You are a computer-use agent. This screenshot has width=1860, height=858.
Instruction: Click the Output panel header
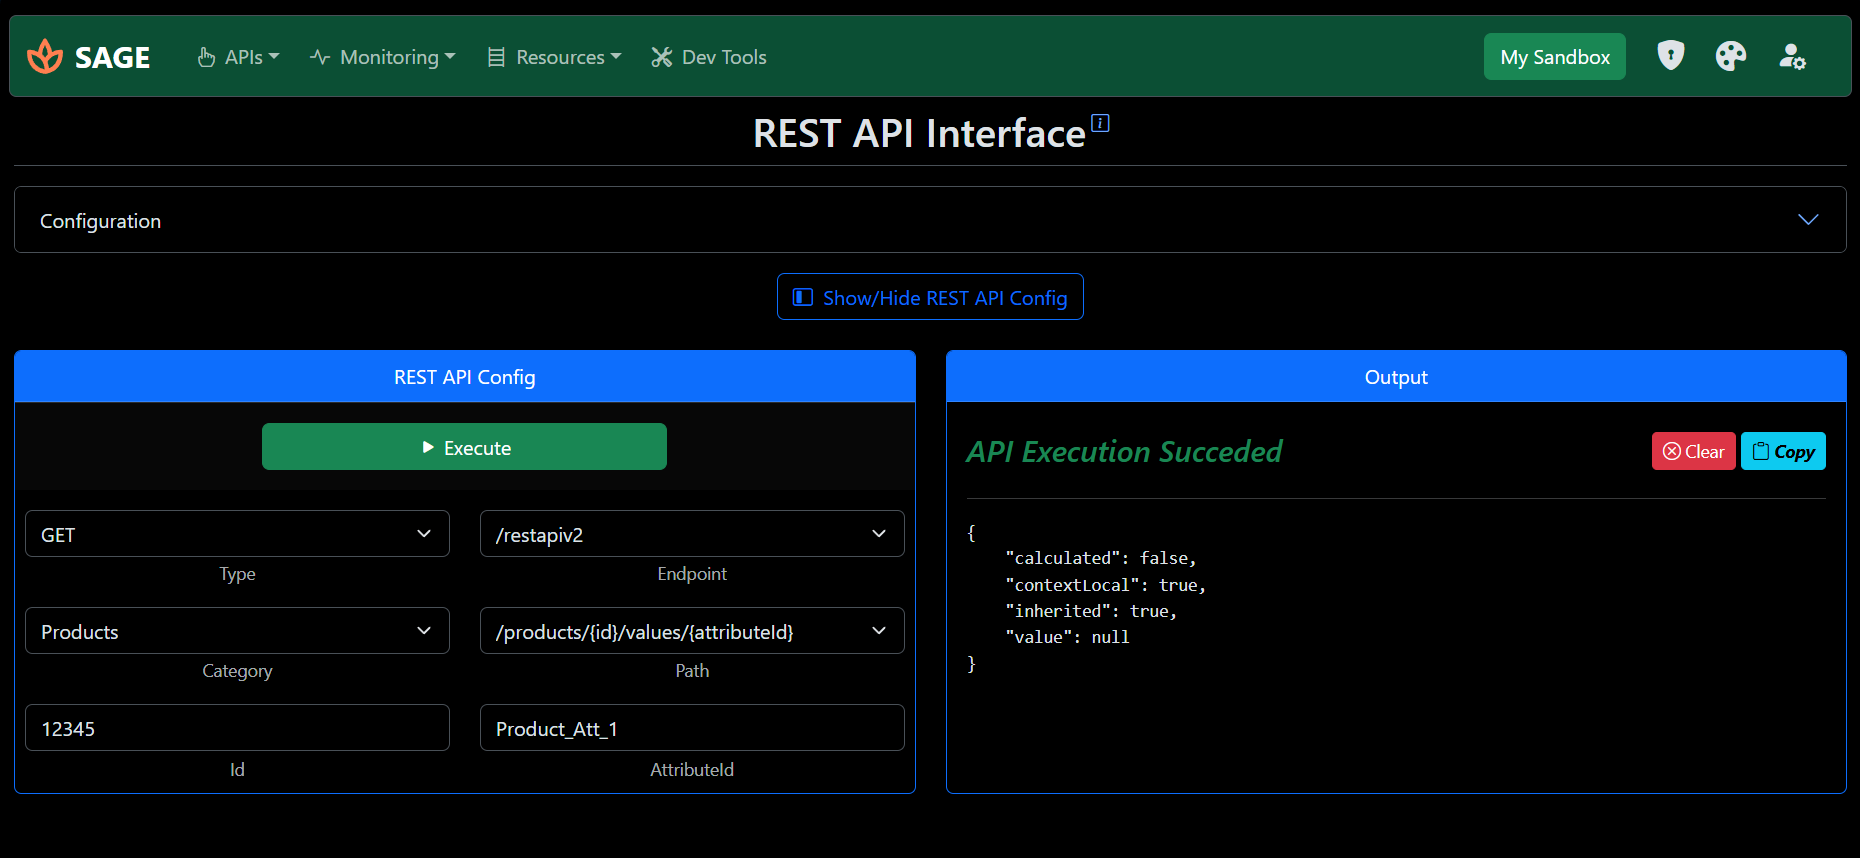pos(1396,377)
